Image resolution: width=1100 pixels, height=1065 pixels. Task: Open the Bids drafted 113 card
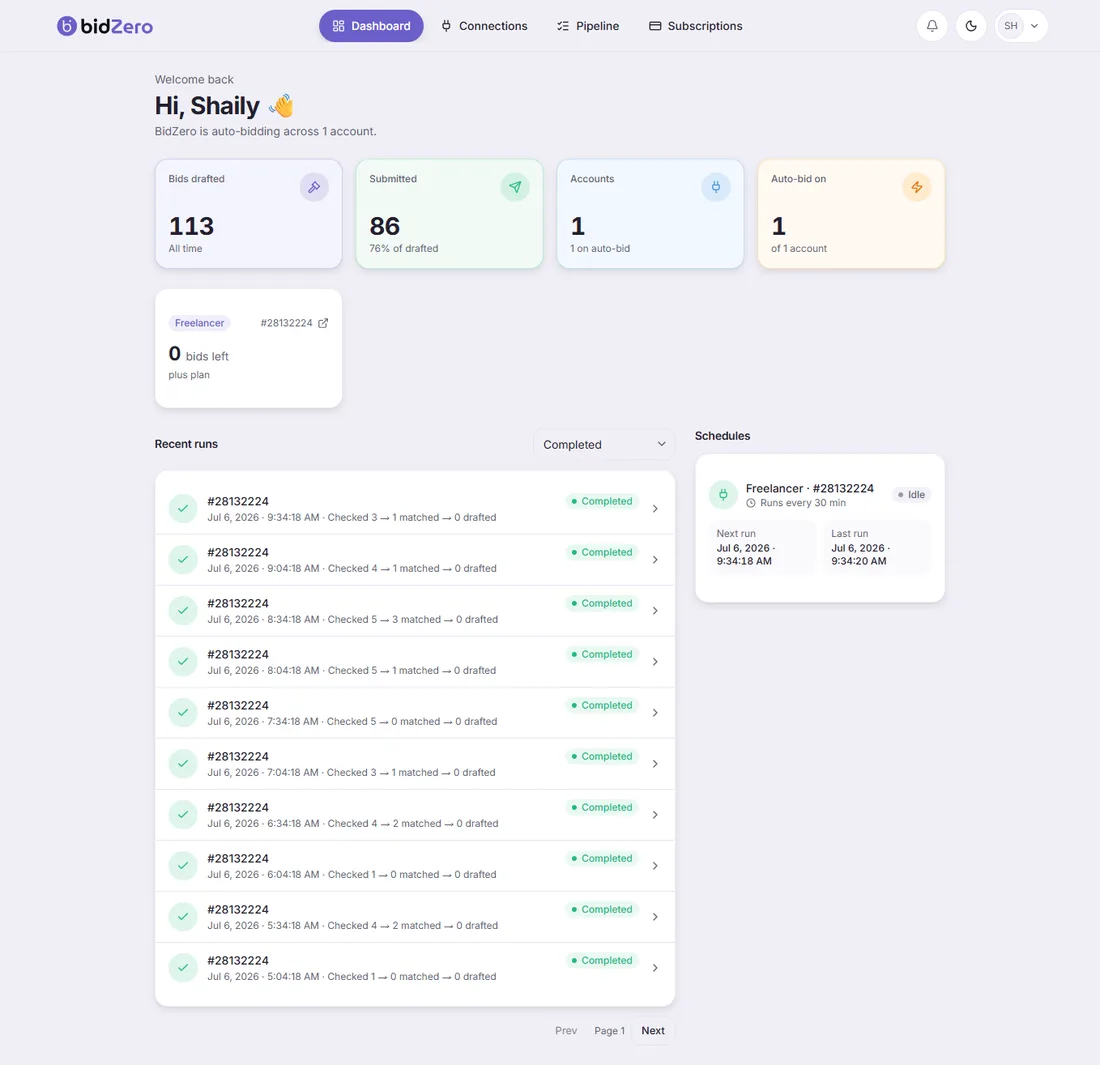click(248, 214)
